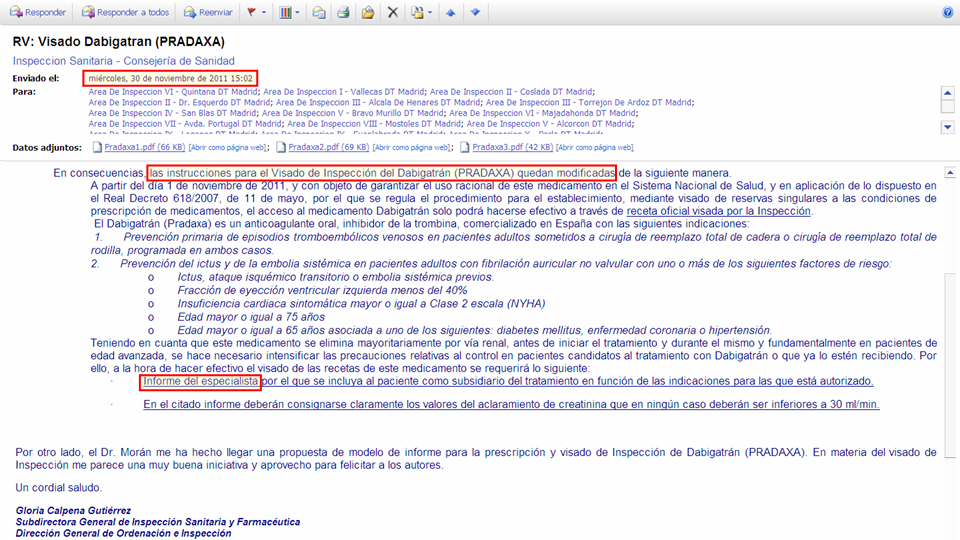The image size is (960, 540).
Task: Click signature line 'Dirección General de Ordenación e Inspección'
Action: pyautogui.click(x=123, y=533)
